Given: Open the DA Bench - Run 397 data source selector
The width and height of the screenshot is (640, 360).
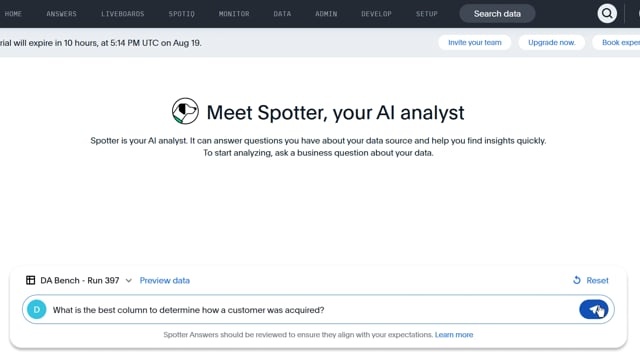Looking at the screenshot, I should coord(79,280).
